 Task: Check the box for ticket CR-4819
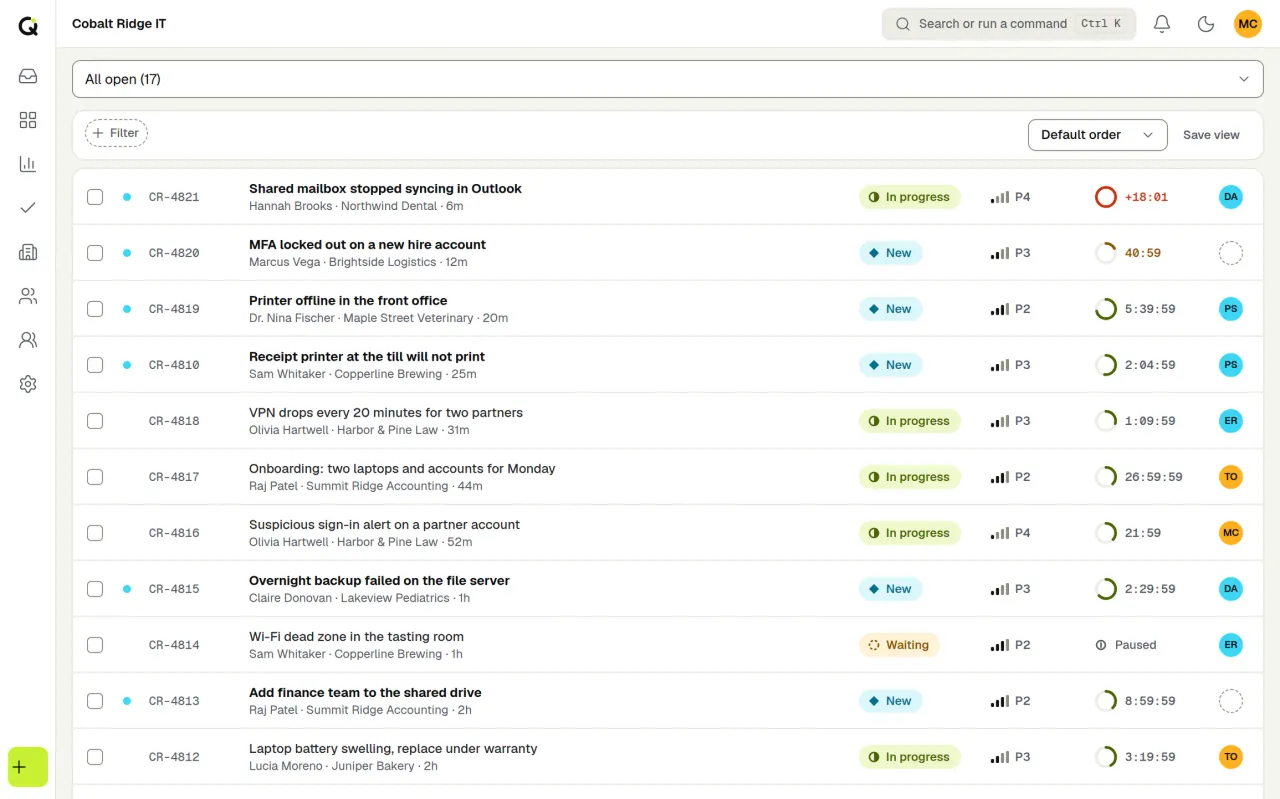tap(95, 309)
